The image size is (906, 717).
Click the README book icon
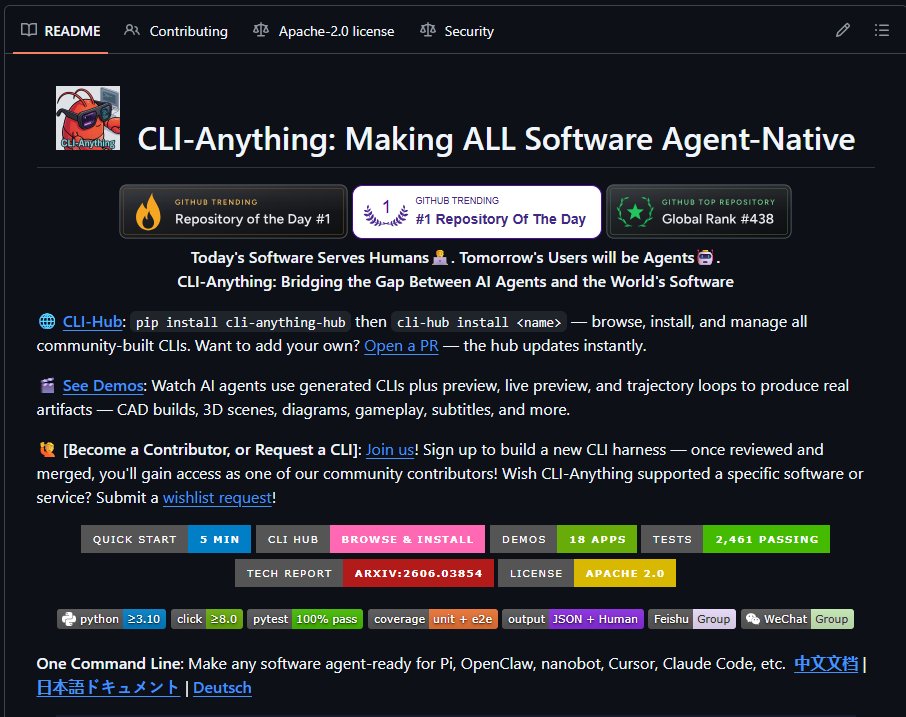(29, 30)
